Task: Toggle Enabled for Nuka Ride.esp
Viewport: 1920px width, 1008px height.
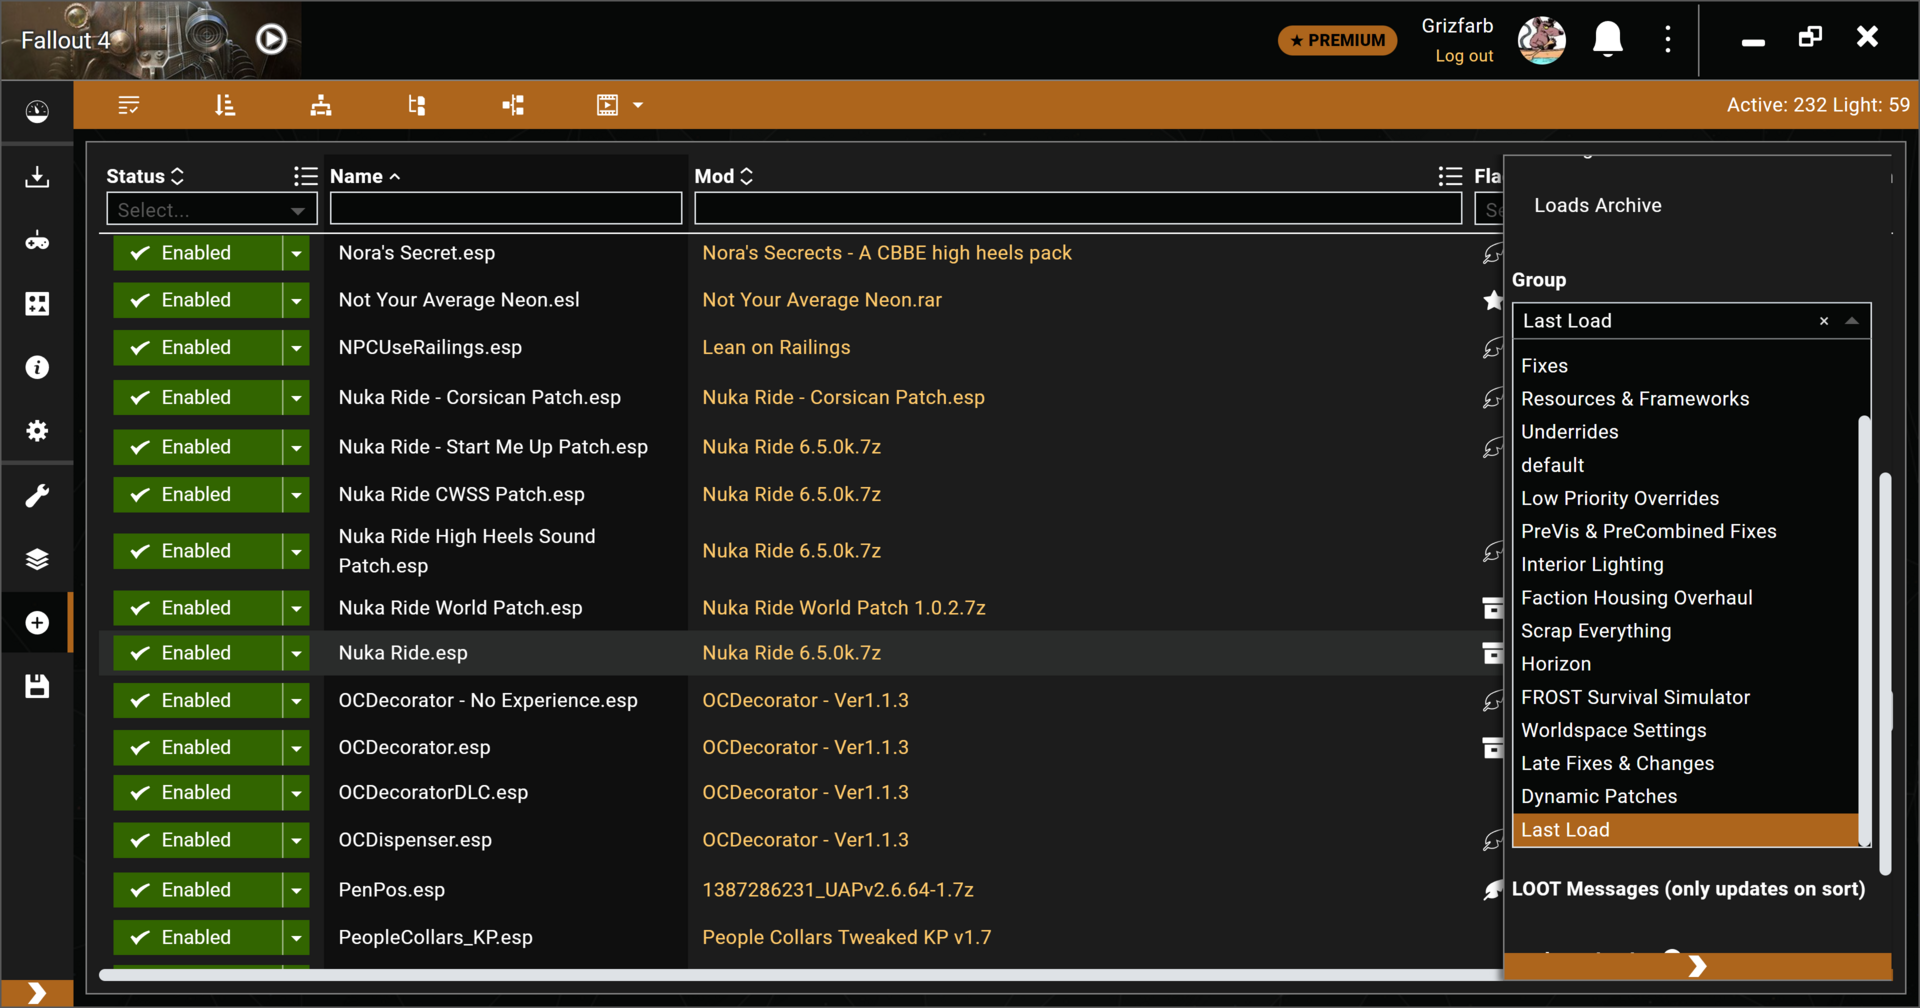Action: (x=197, y=653)
